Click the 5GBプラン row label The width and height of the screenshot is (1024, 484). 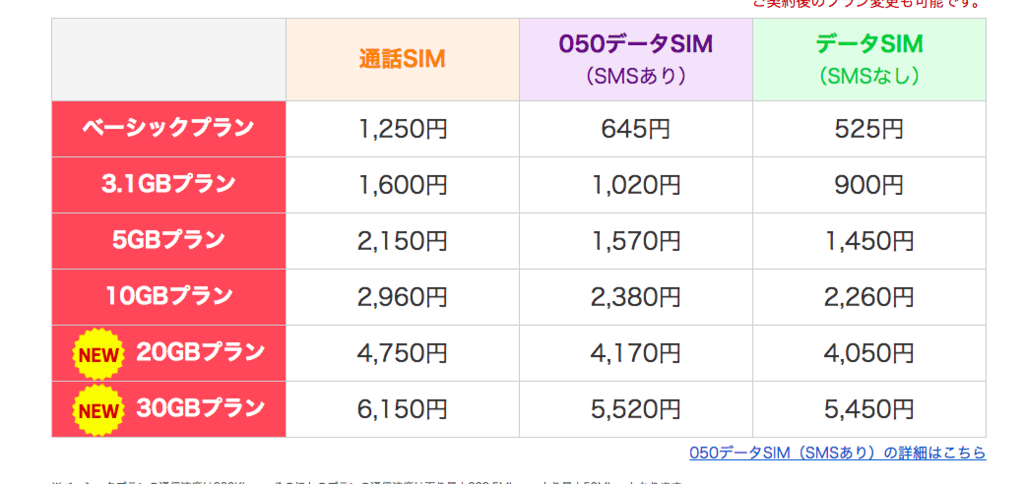pyautogui.click(x=168, y=241)
